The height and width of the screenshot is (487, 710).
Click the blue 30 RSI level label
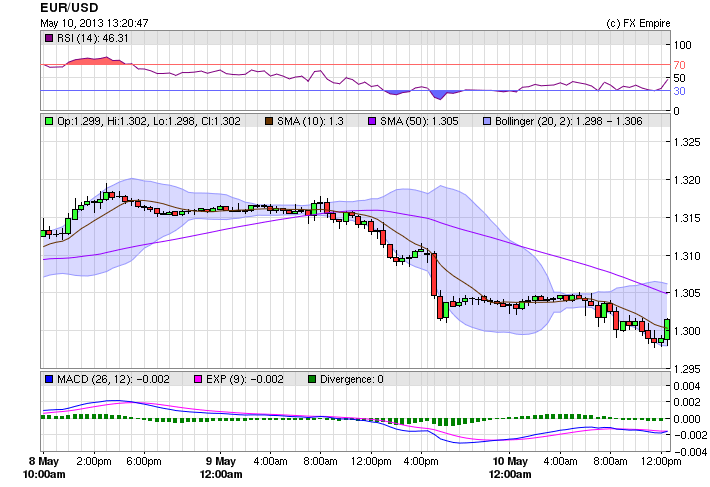[679, 91]
